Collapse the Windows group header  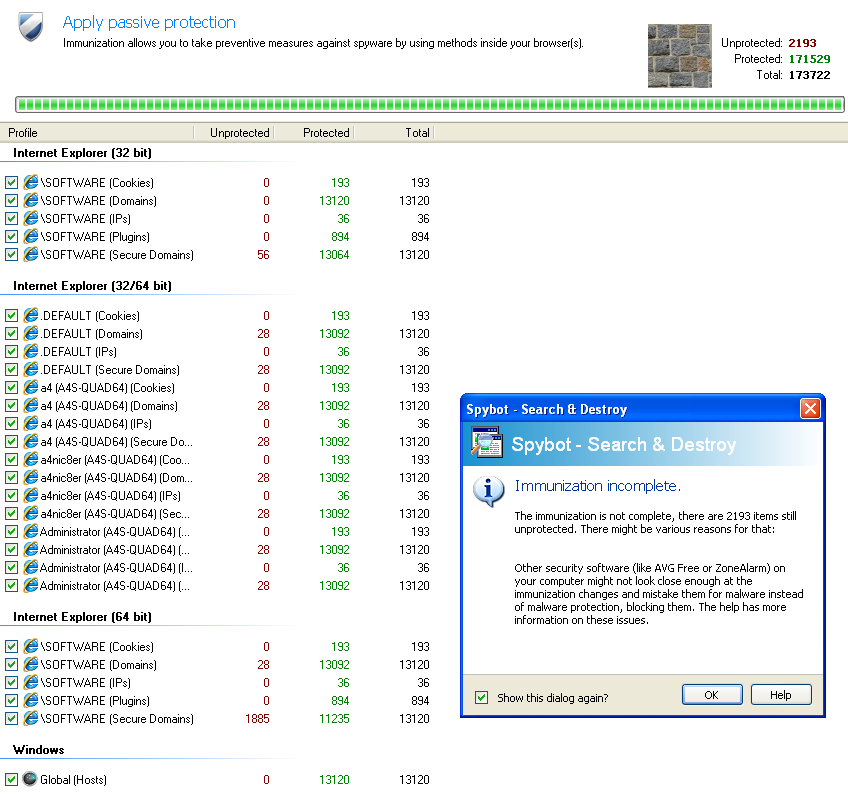point(38,750)
